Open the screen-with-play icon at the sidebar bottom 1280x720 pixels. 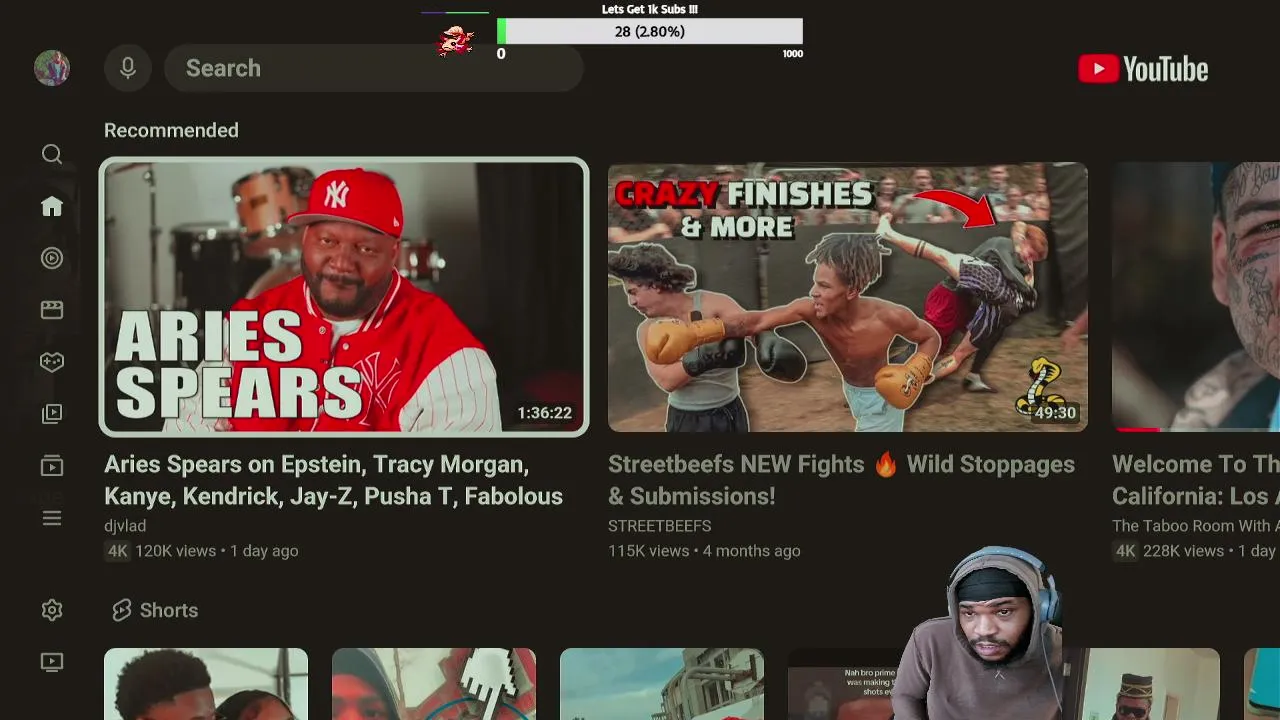(52, 662)
